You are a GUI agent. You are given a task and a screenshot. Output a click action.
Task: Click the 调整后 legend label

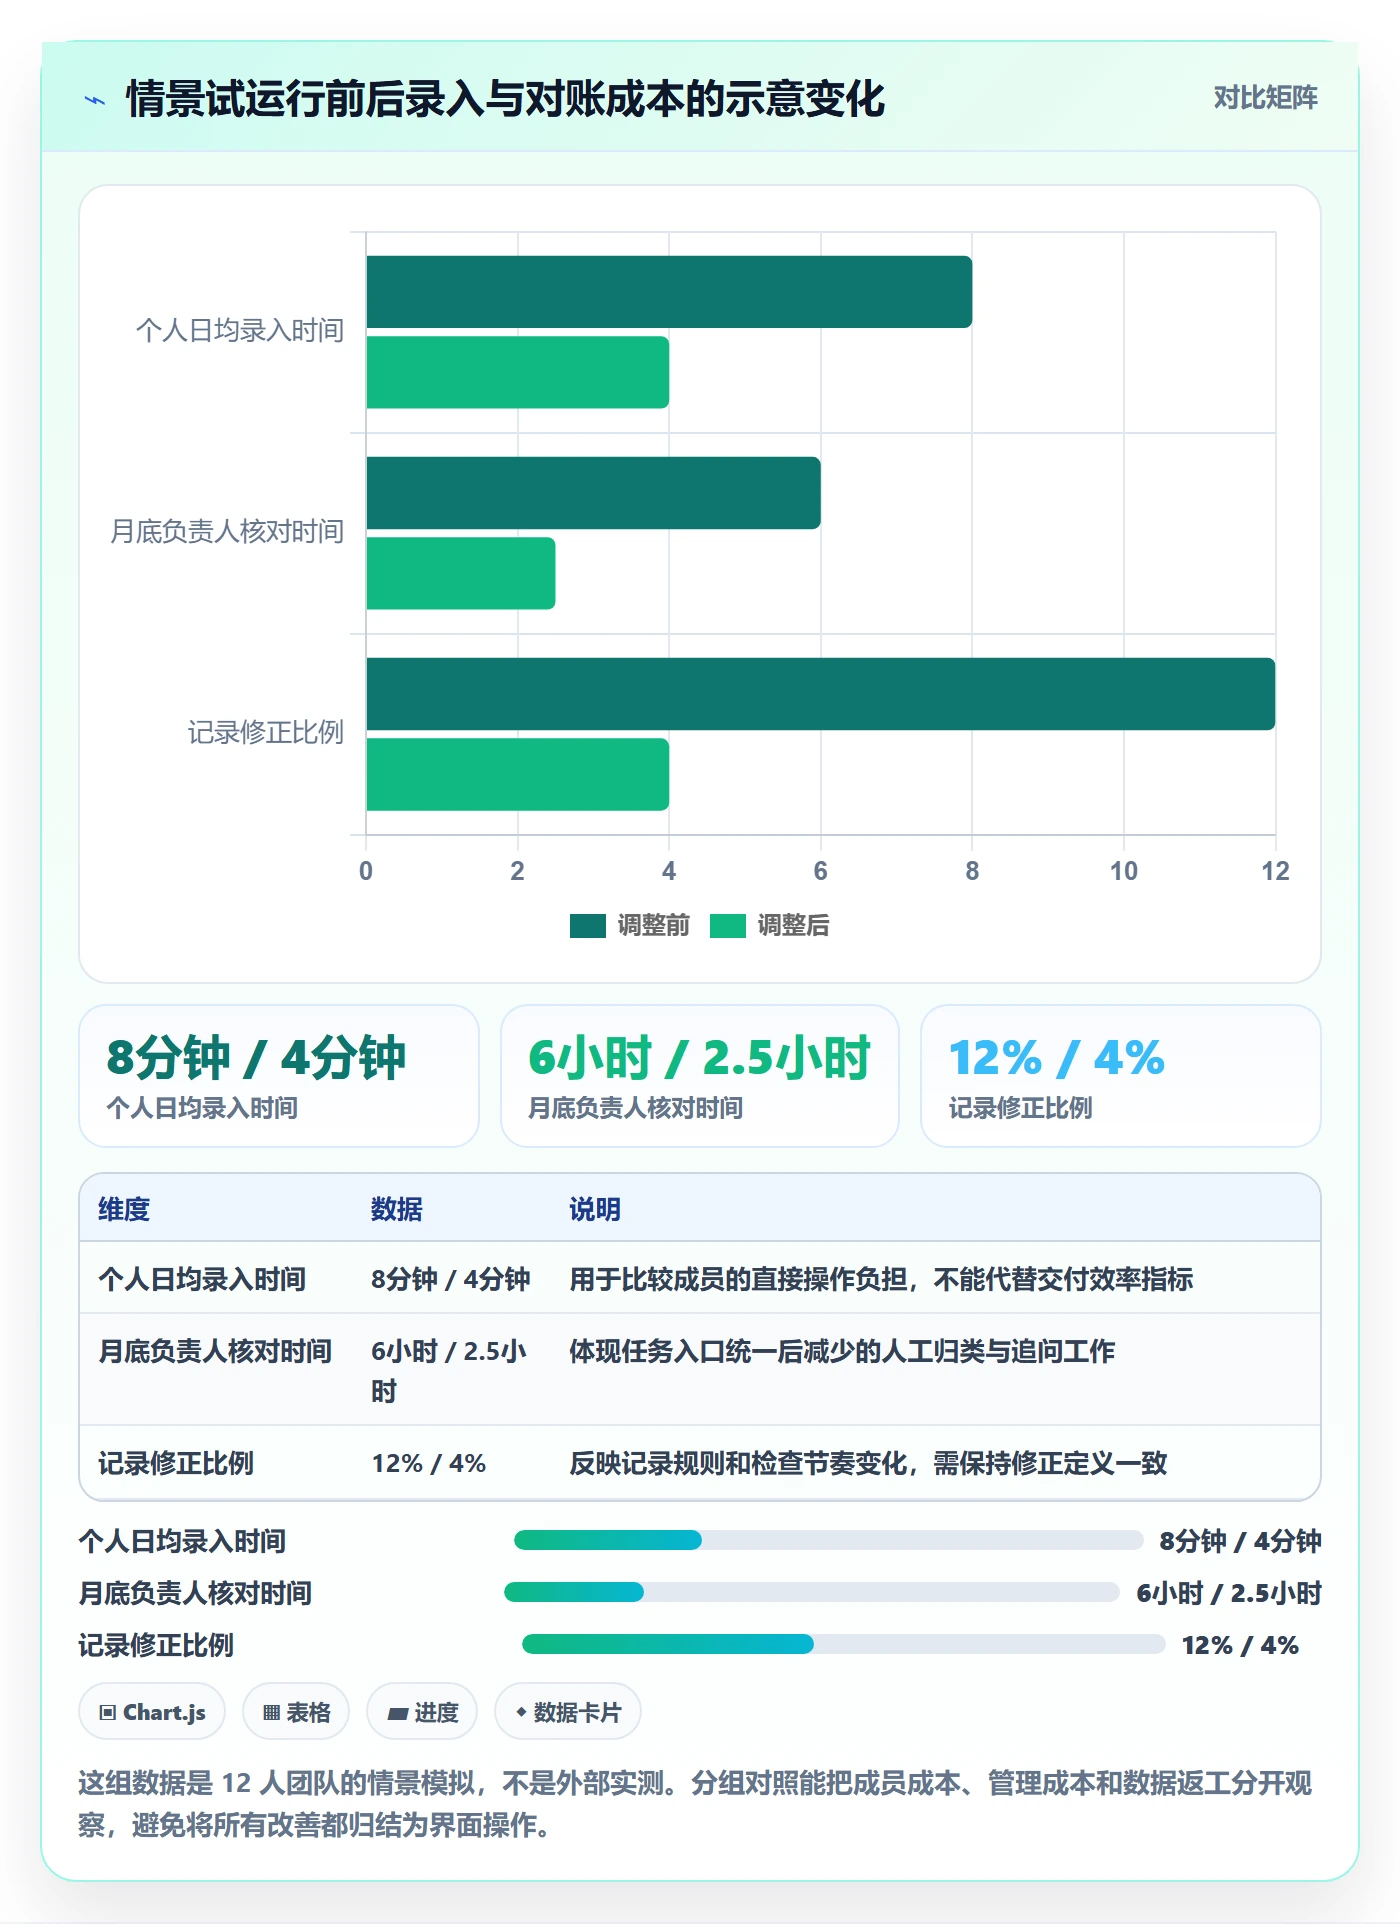pos(793,926)
